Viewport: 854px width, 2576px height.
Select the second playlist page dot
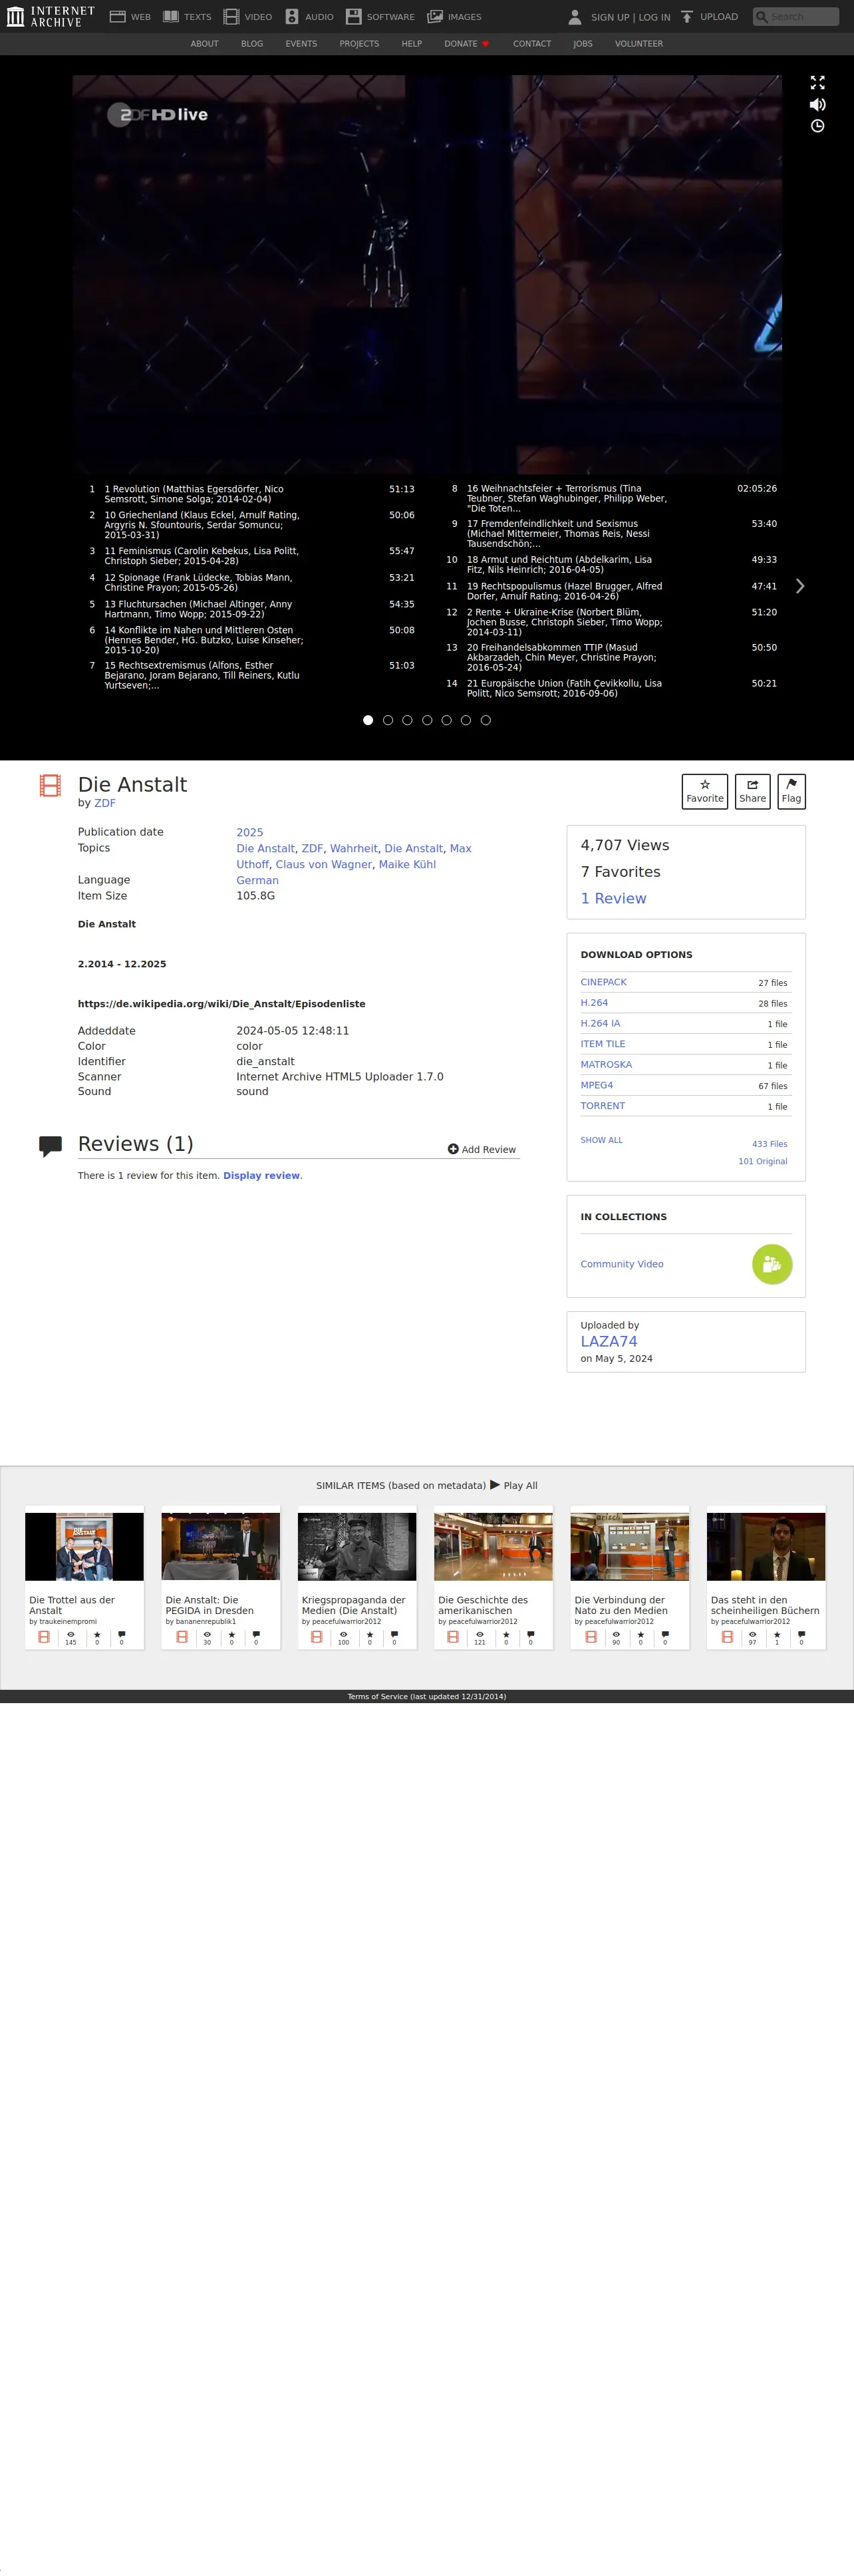388,720
